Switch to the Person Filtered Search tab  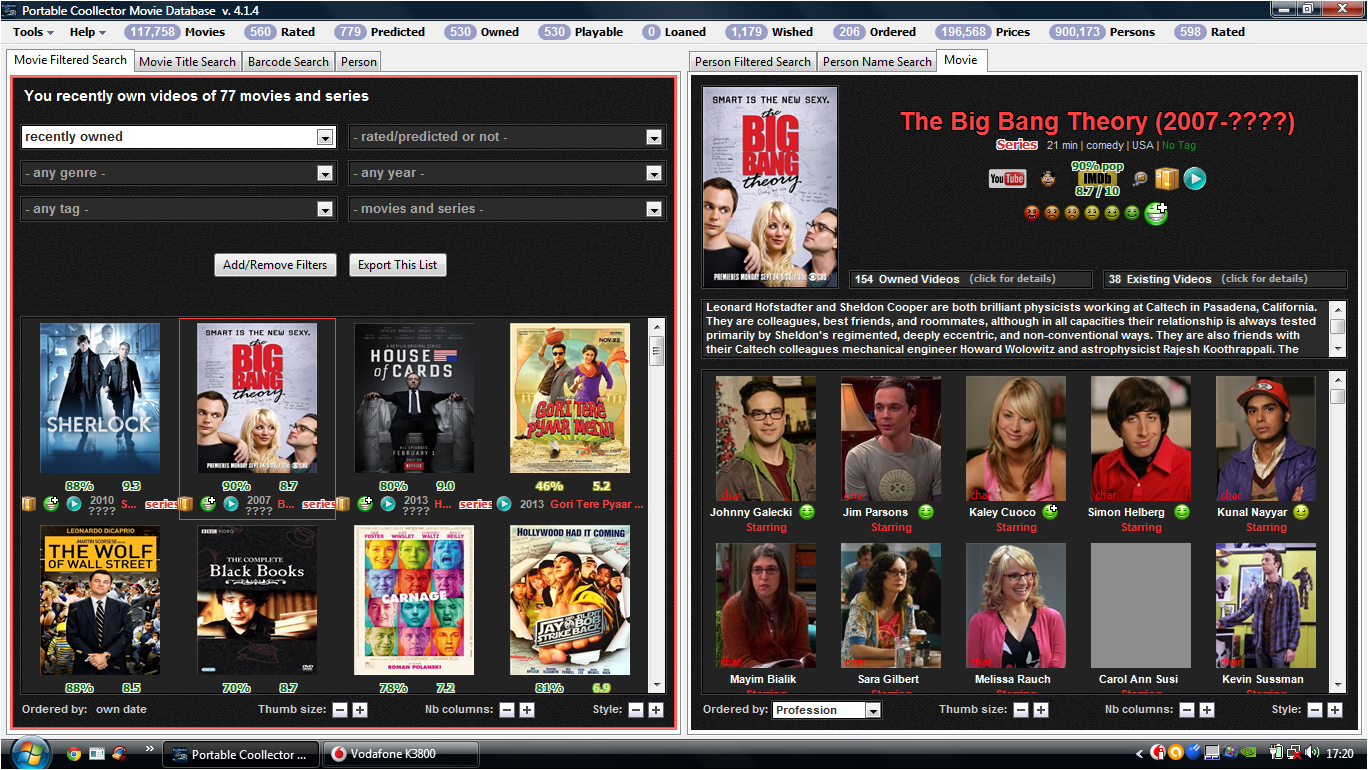coord(753,61)
